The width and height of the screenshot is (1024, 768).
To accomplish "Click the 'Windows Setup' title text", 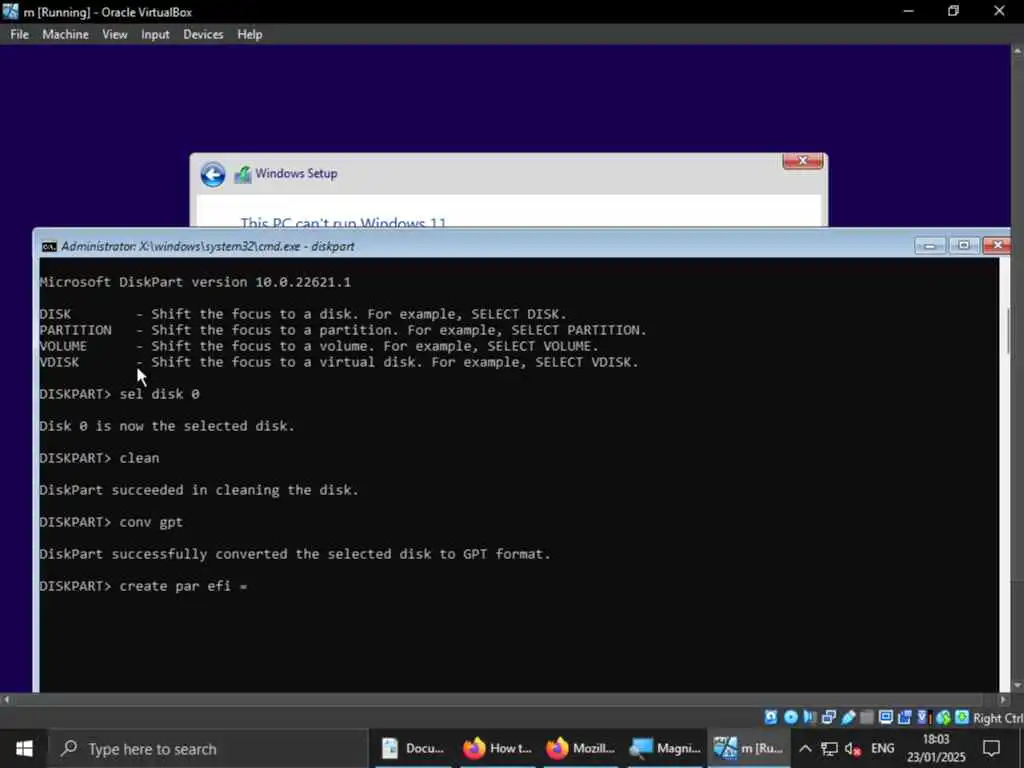I will [x=296, y=173].
